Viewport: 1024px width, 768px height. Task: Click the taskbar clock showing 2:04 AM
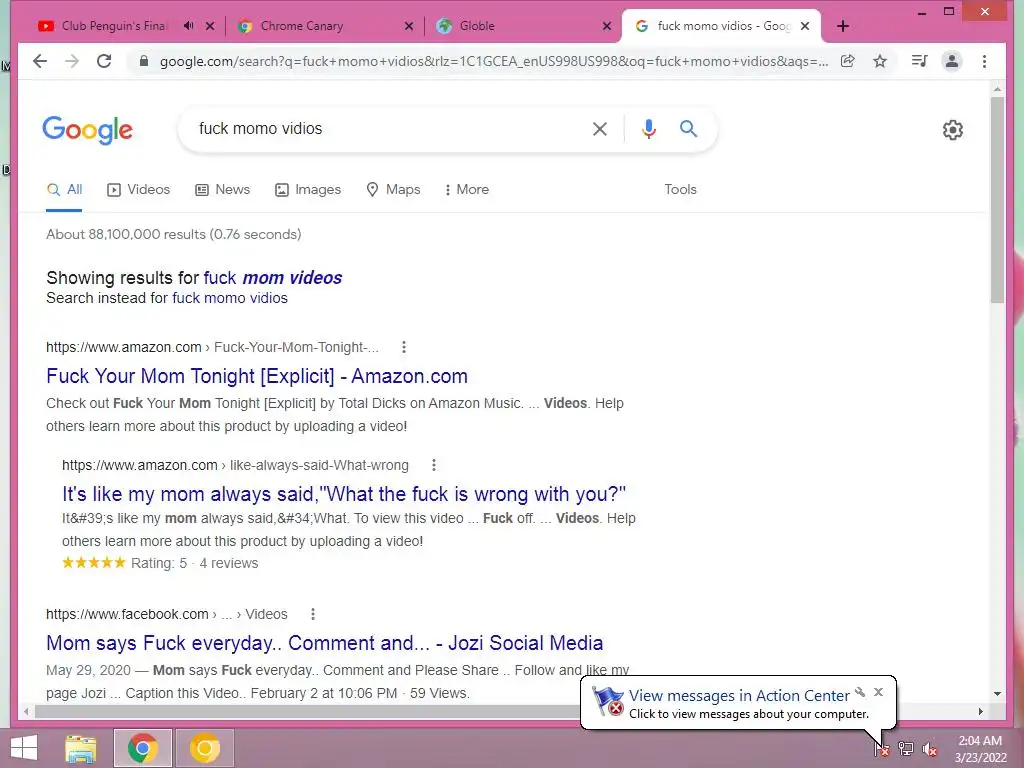[980, 749]
